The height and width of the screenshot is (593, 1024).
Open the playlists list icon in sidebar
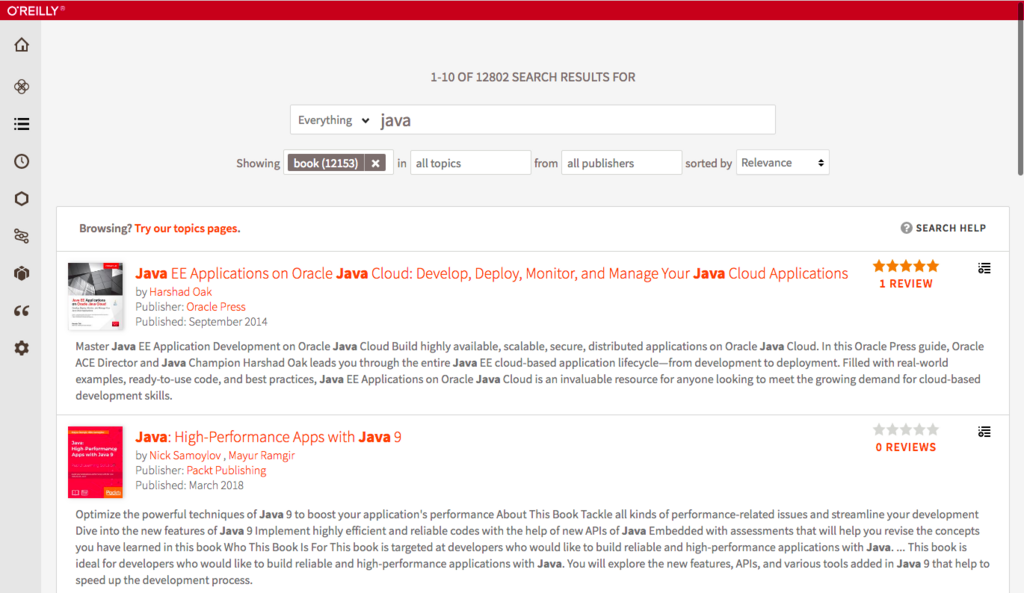(x=22, y=124)
